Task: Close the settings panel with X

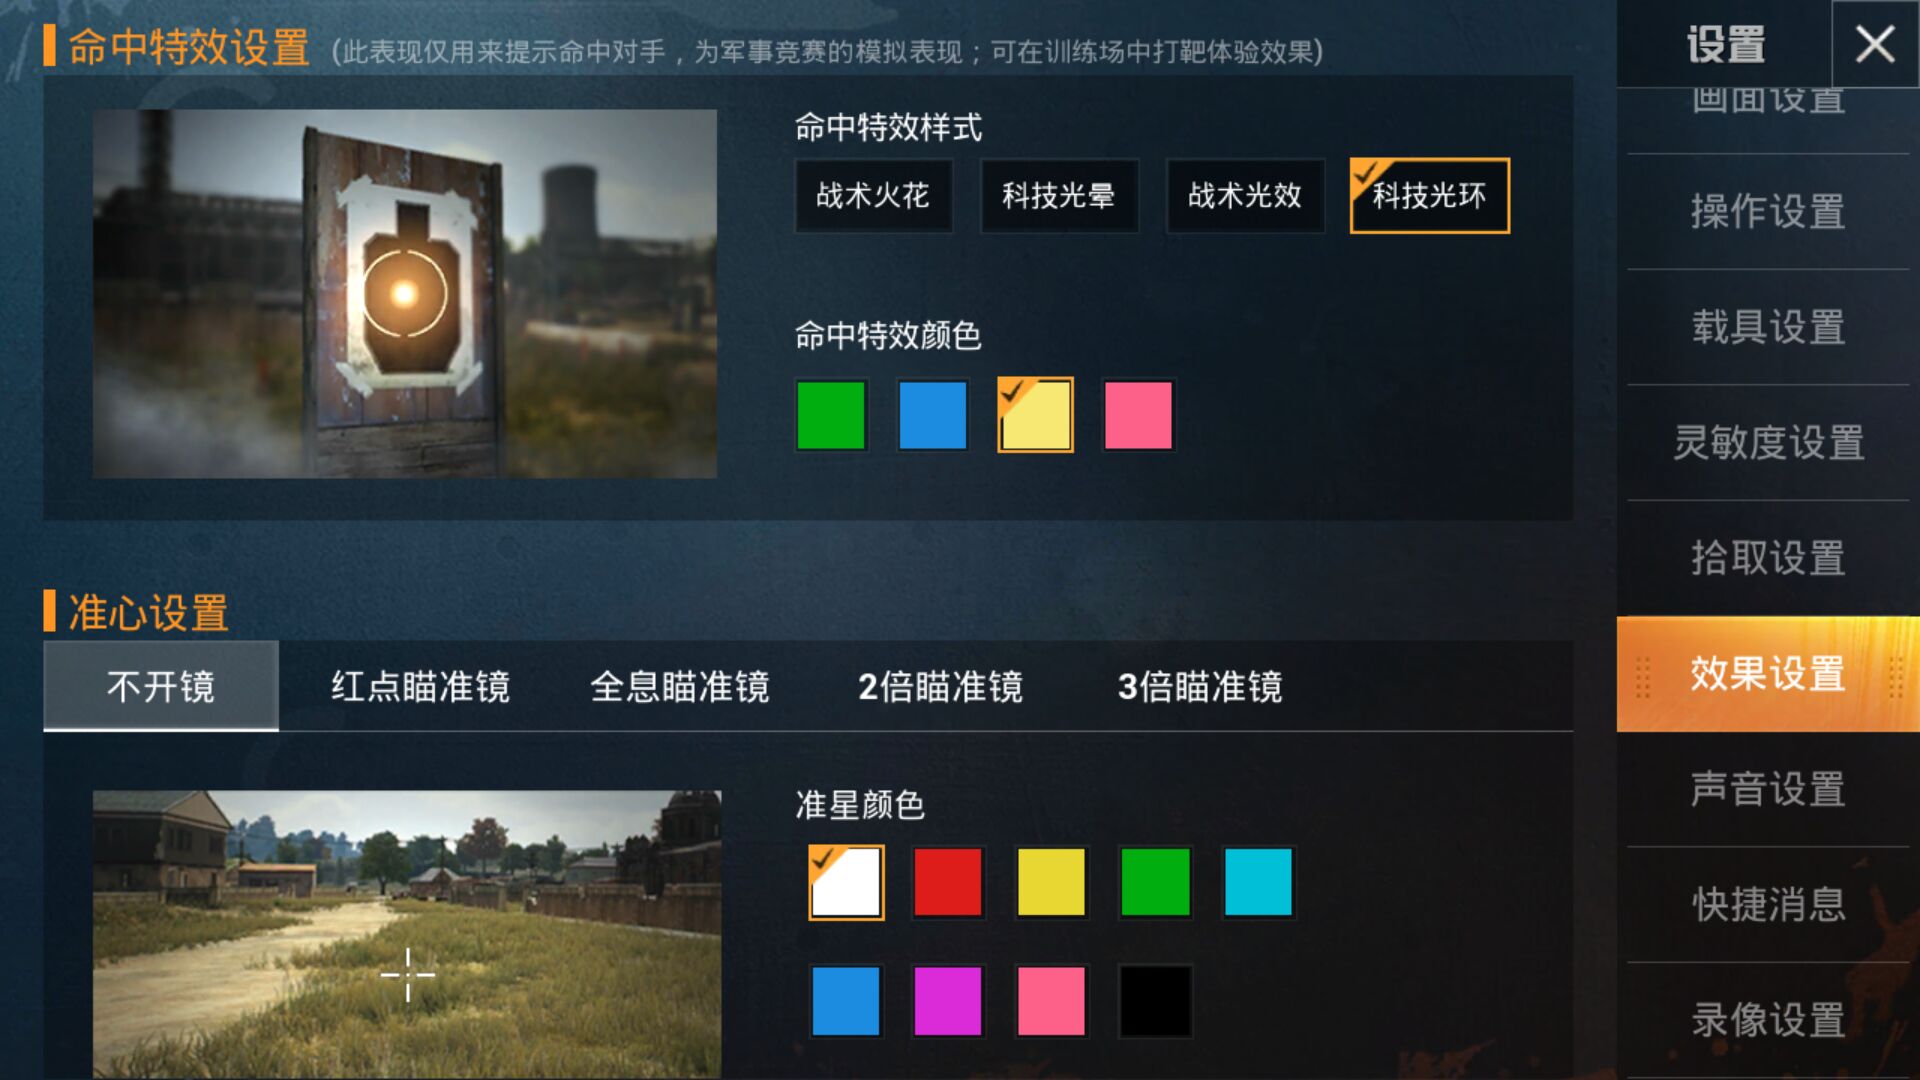Action: (1874, 44)
